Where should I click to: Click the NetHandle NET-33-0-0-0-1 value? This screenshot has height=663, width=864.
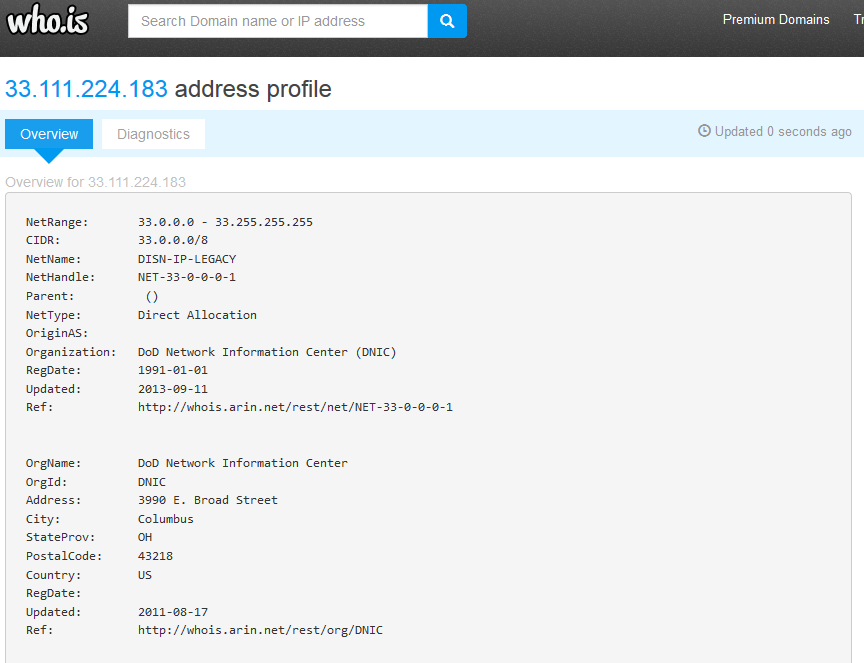187,277
